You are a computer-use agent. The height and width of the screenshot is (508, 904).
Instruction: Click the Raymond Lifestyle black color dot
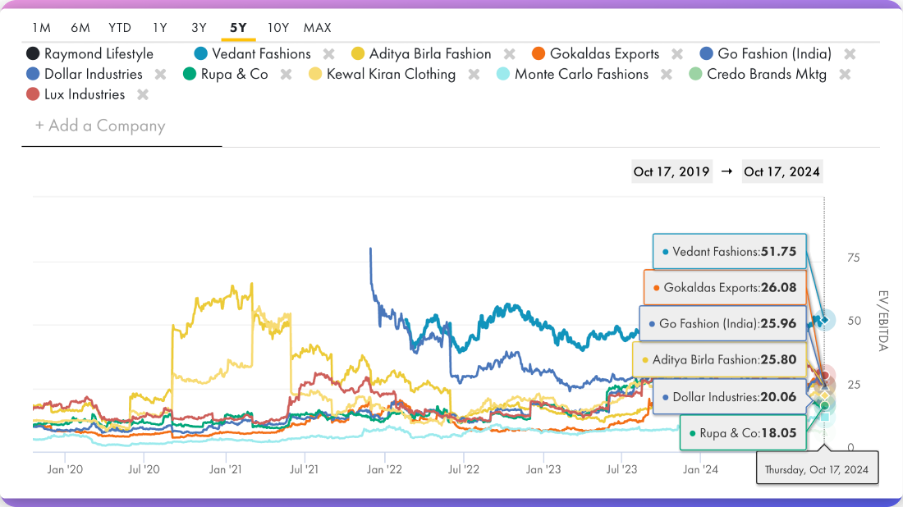pyautogui.click(x=33, y=54)
